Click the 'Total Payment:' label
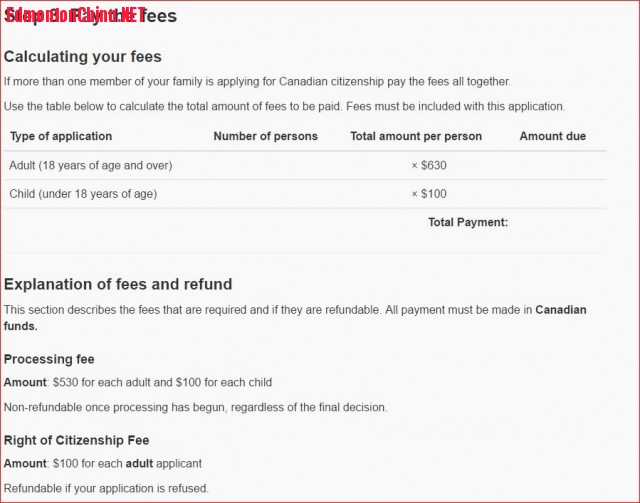Screen dimensions: 640x503 pyautogui.click(x=468, y=222)
